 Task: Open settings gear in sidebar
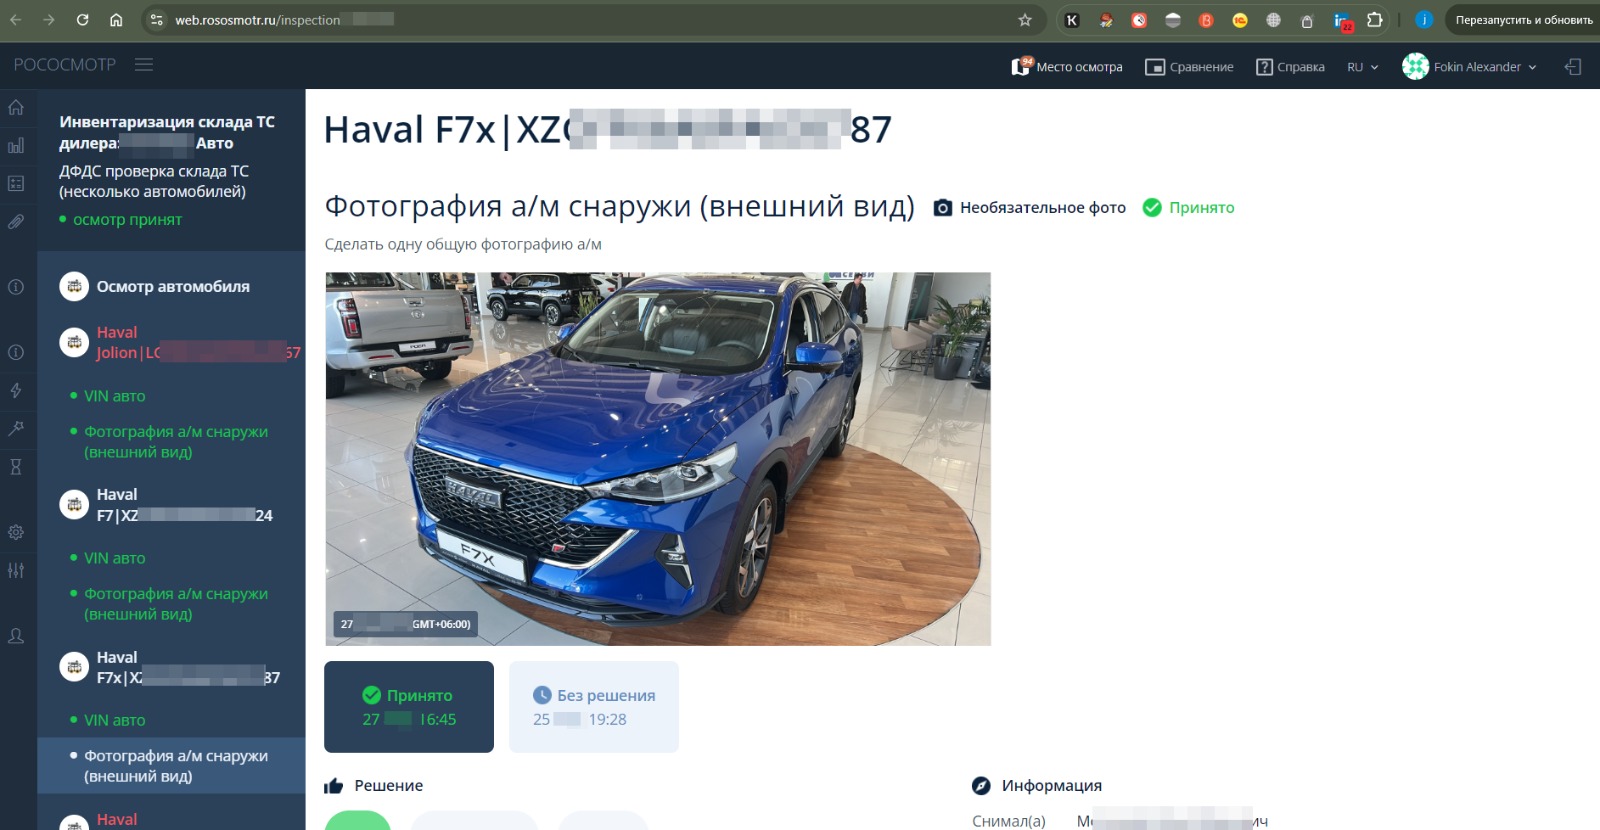16,532
